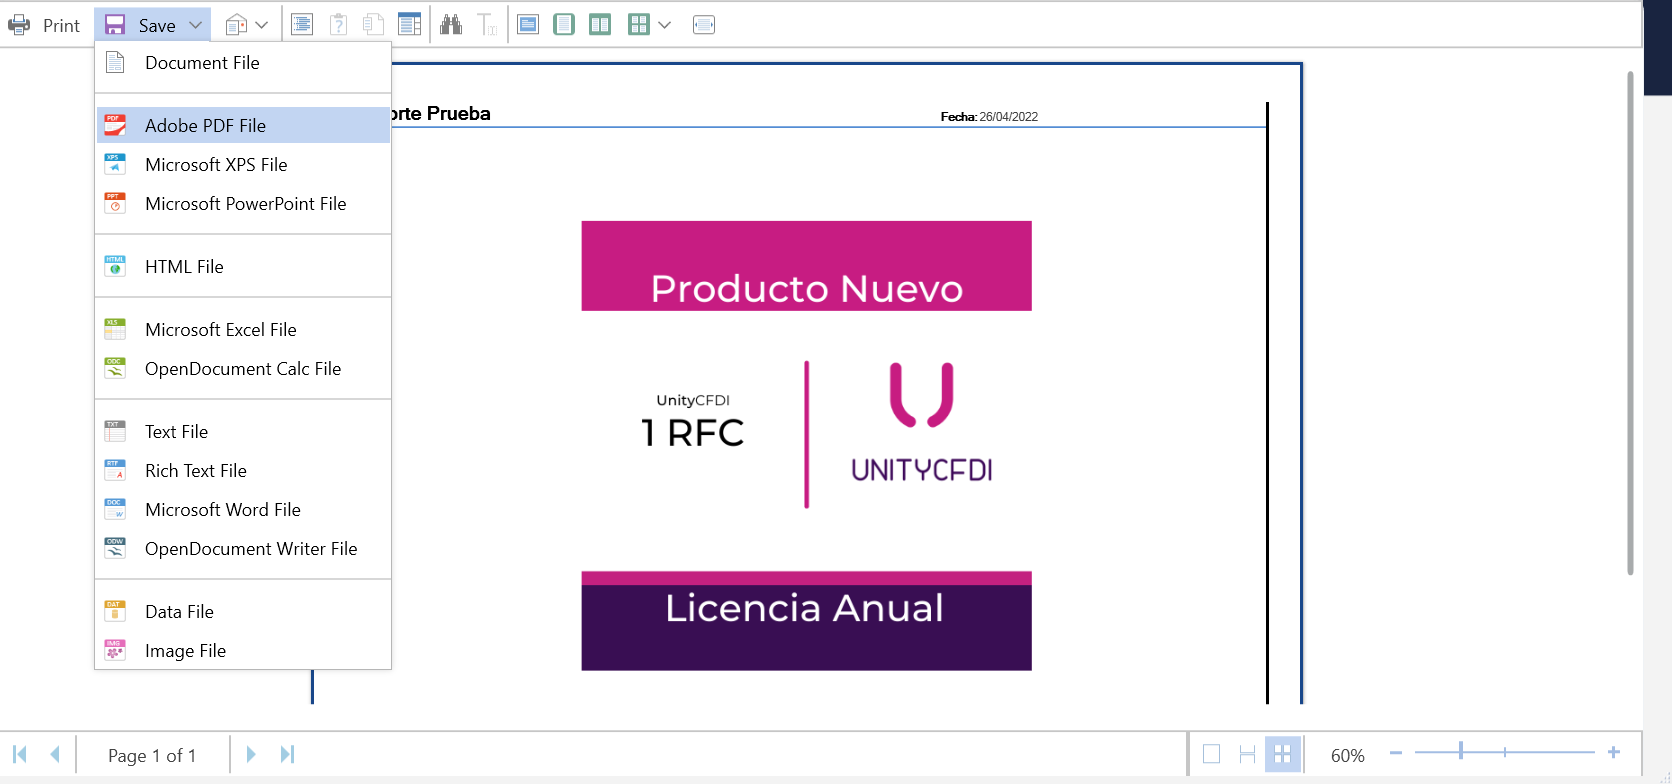Click the Parameters clipboard icon
This screenshot has height=784, width=1672.
338,25
